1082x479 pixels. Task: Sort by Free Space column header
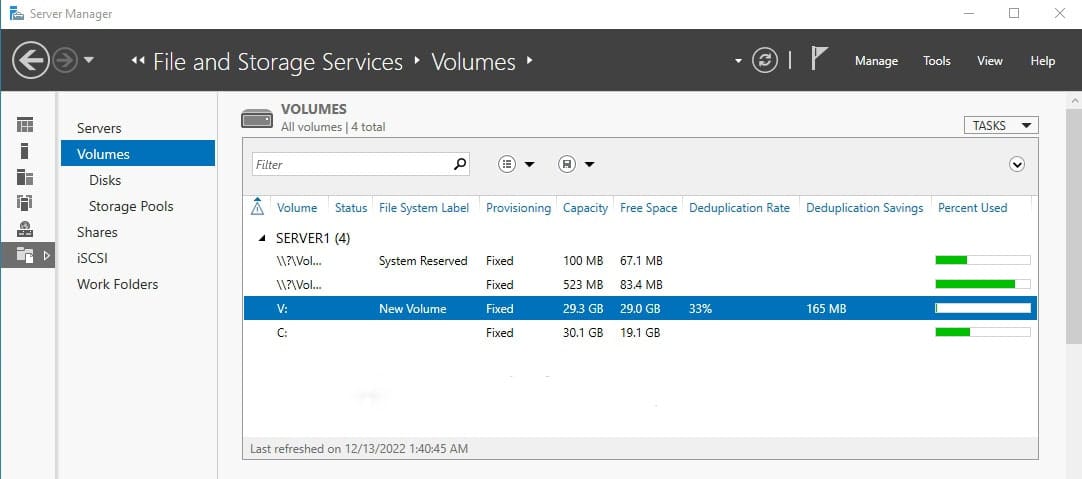[x=649, y=208]
